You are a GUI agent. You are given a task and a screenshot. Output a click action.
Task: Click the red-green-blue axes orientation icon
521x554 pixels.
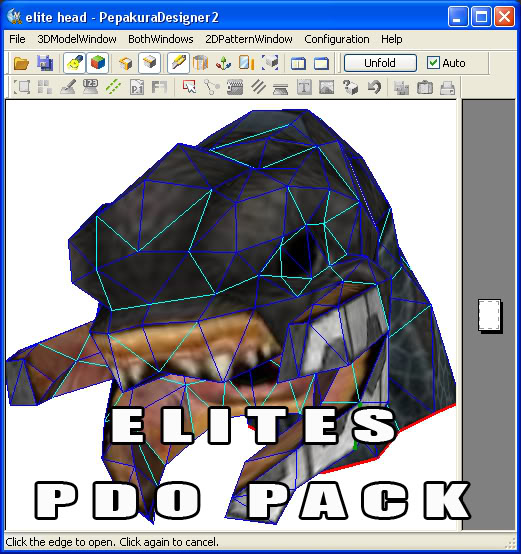[223, 63]
